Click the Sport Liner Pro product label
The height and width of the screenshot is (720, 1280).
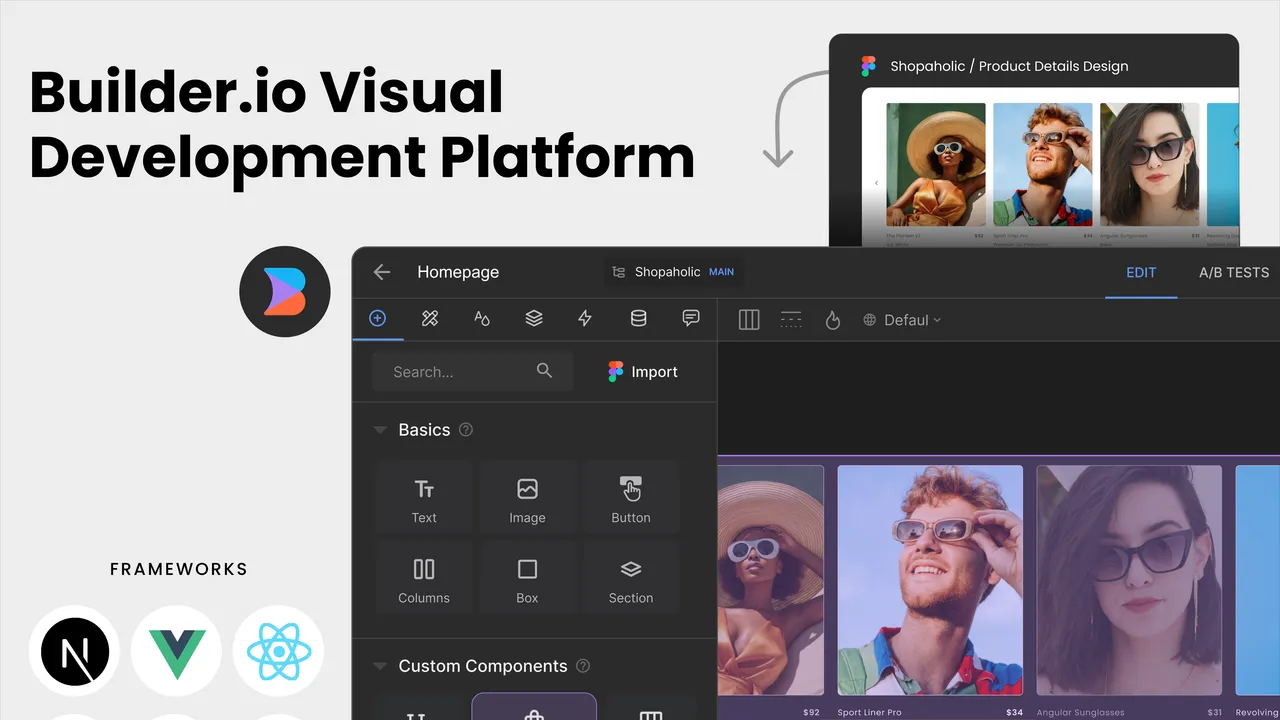(869, 713)
